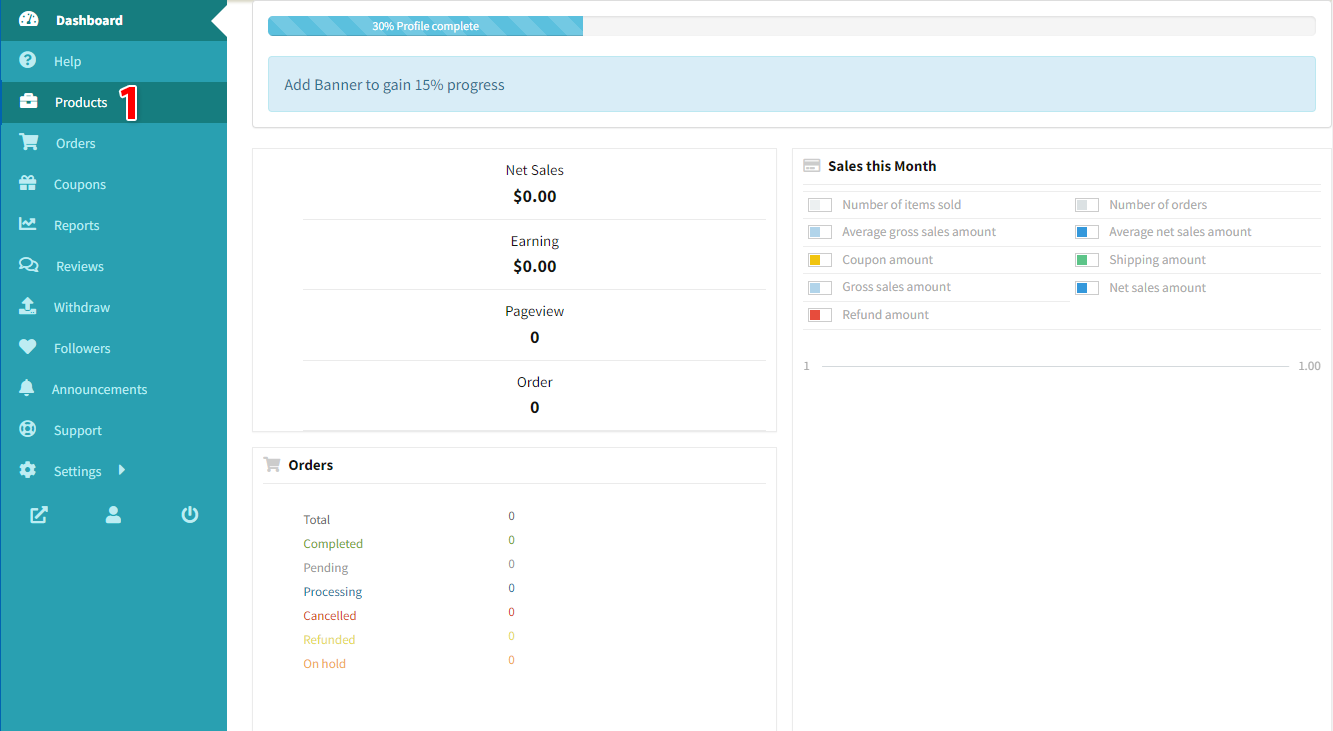1333x731 pixels.
Task: Expand the Settings submenu arrow
Action: [122, 470]
